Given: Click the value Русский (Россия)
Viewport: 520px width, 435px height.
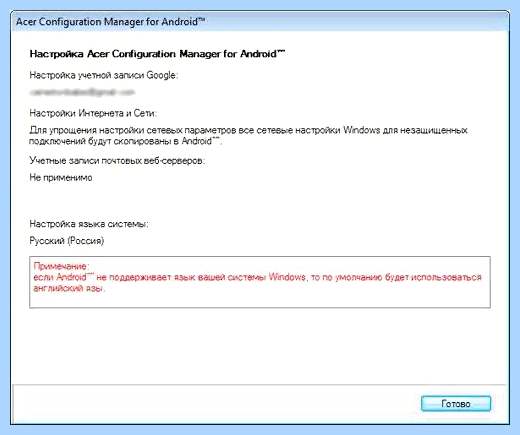Looking at the screenshot, I should (x=67, y=241).
